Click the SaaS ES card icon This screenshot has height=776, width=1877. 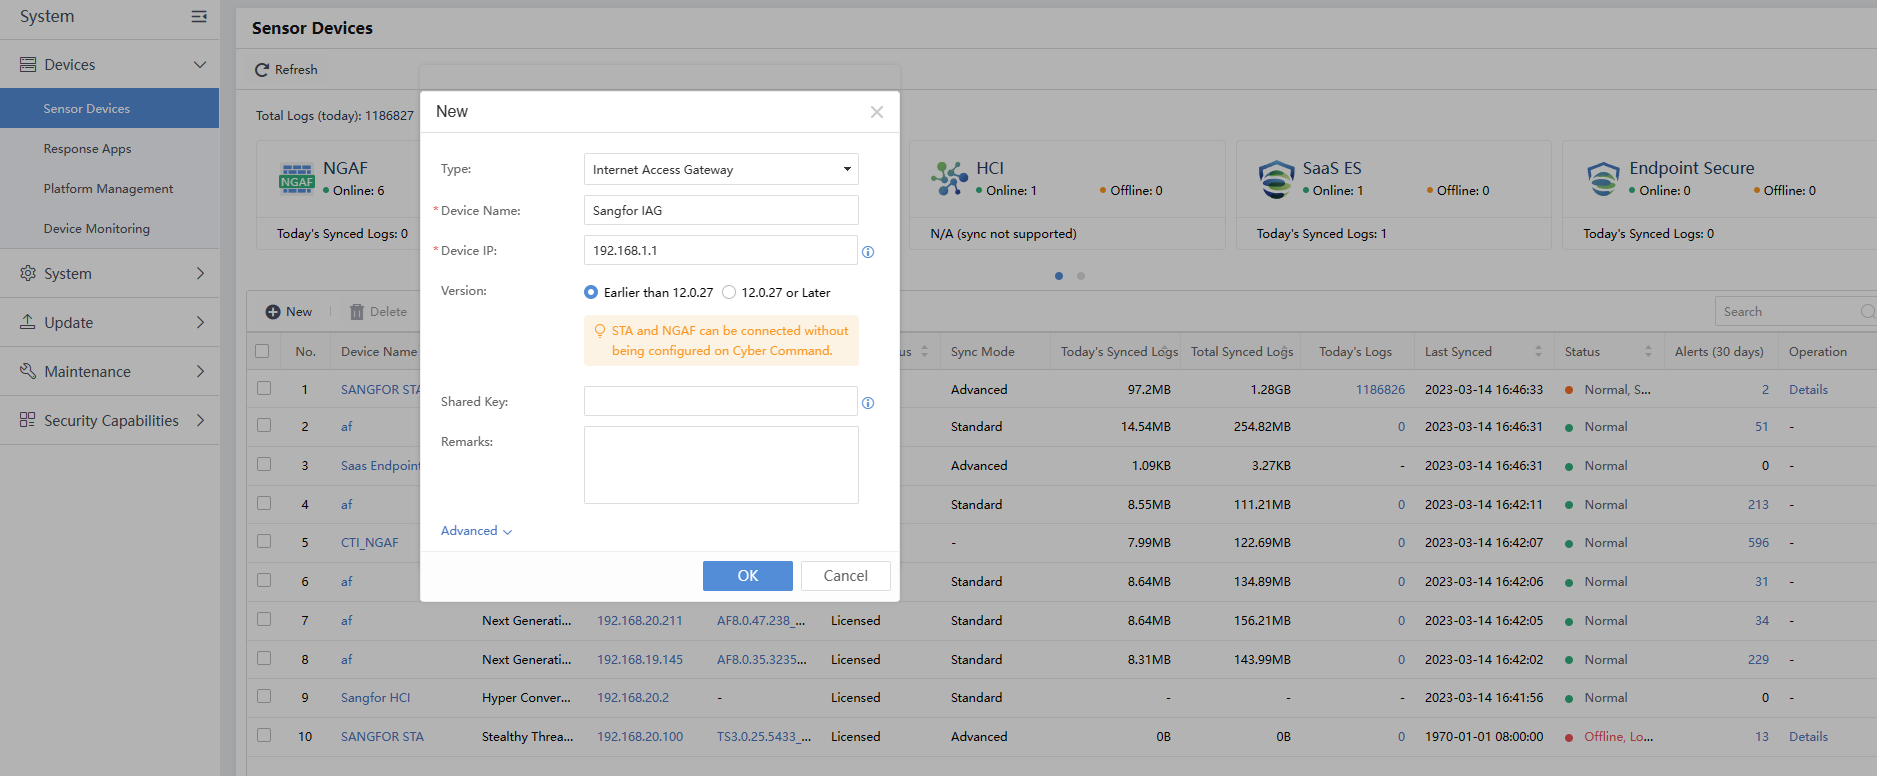[x=1276, y=179]
